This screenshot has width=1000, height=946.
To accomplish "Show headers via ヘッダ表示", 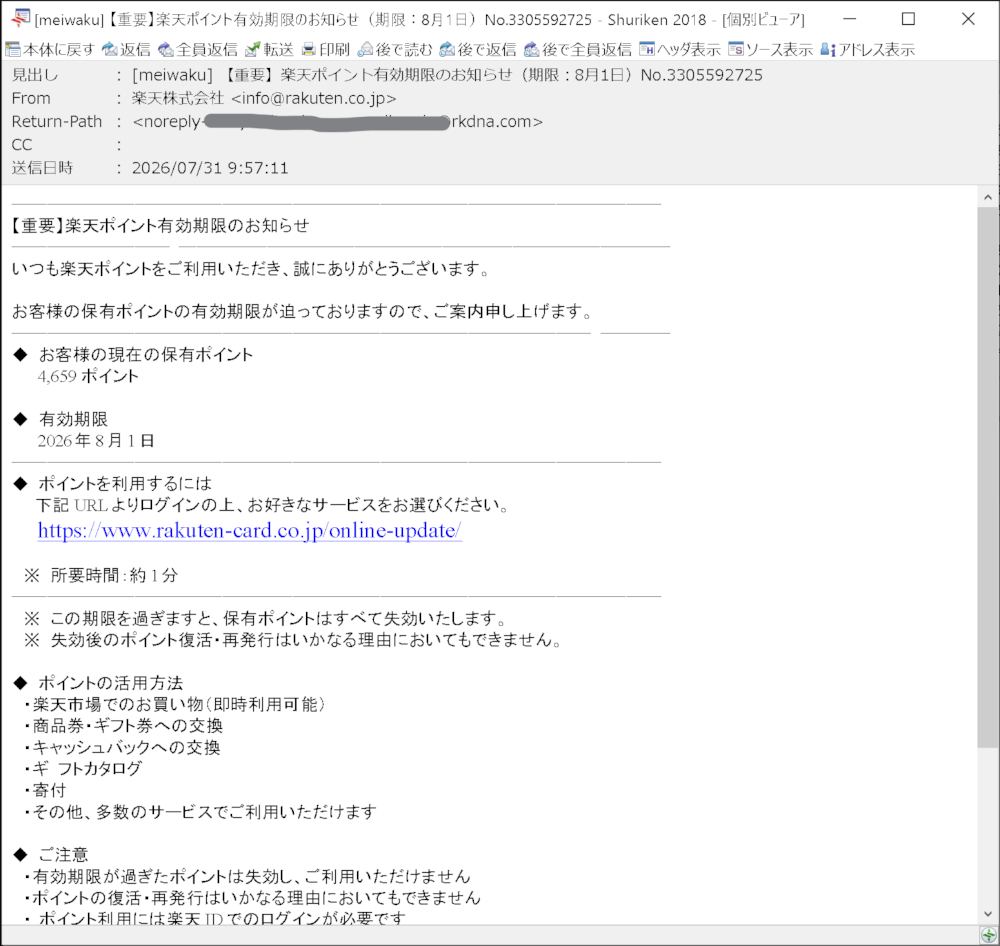I will pos(680,49).
